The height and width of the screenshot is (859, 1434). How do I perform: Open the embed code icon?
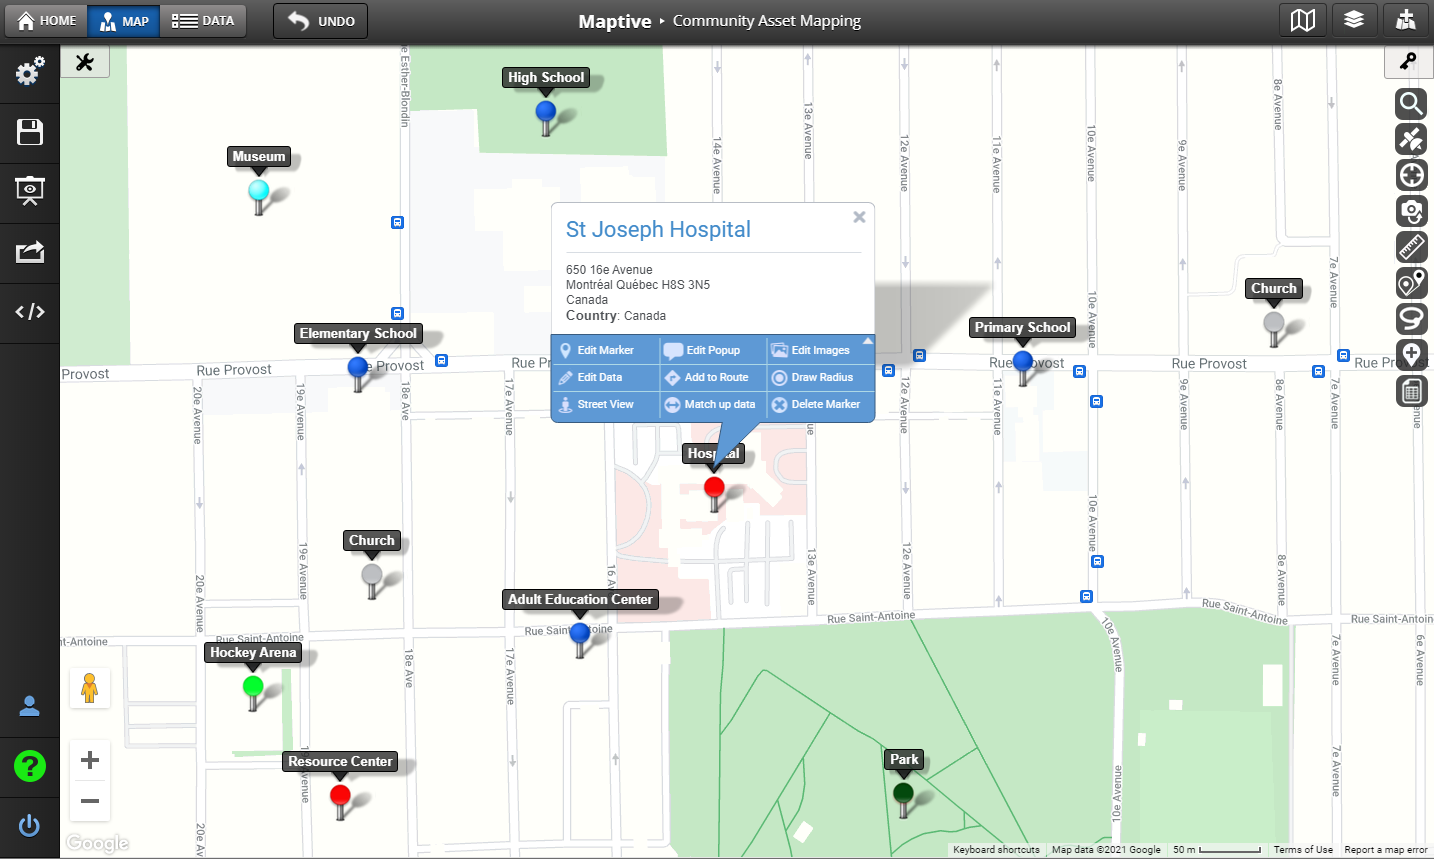tap(30, 312)
